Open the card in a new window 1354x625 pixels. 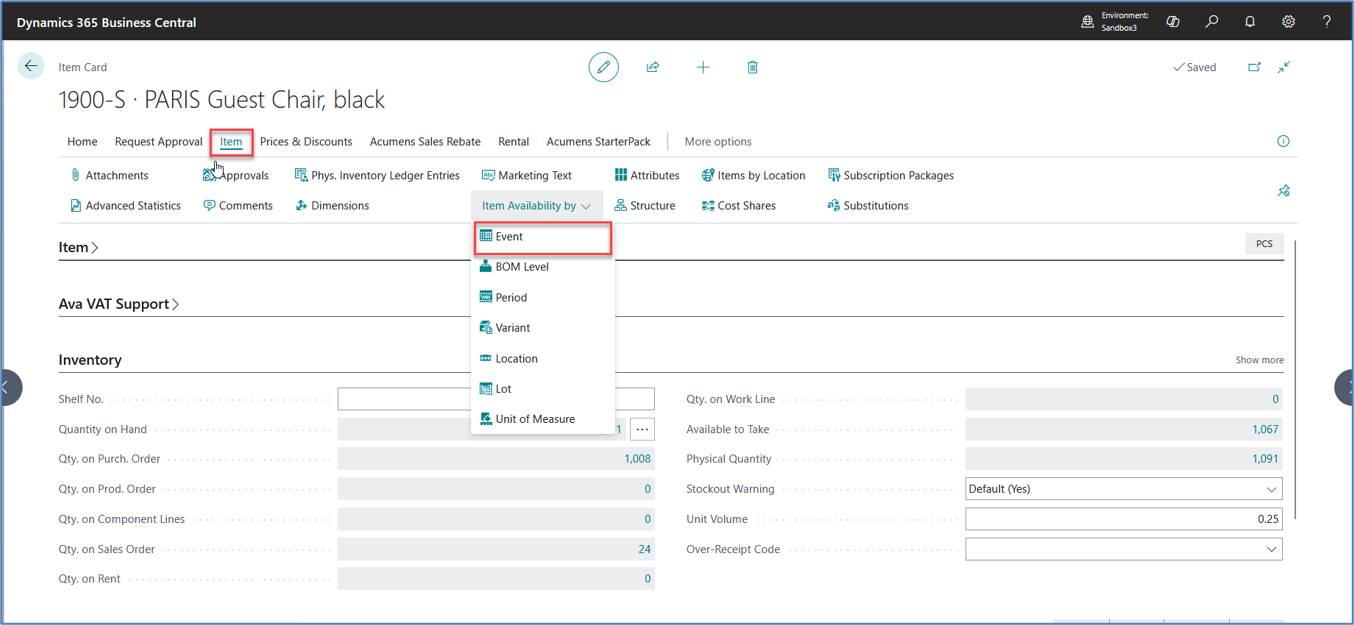pyautogui.click(x=1254, y=67)
